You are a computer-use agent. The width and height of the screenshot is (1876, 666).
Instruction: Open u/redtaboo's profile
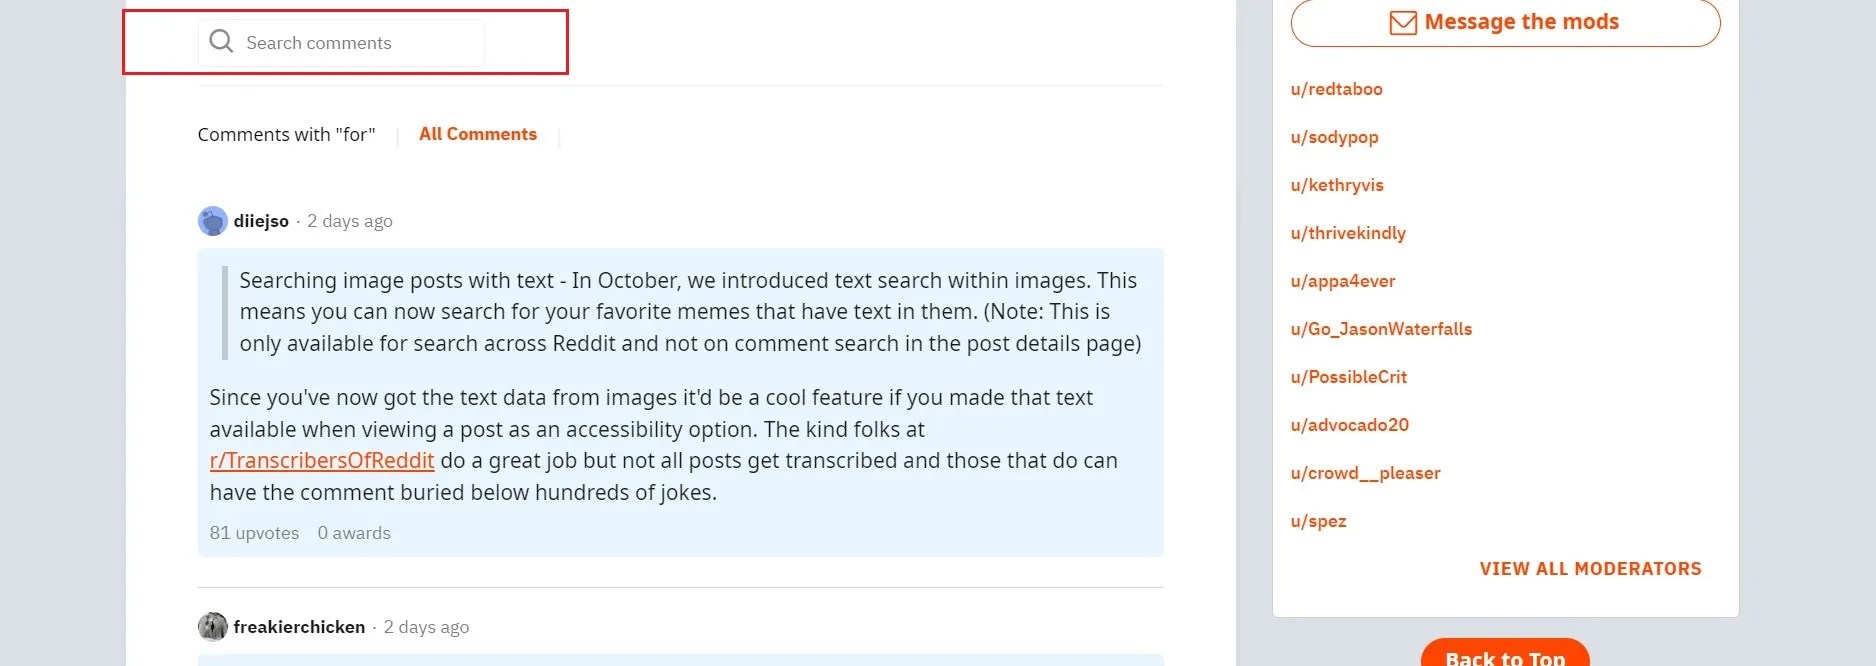point(1336,89)
